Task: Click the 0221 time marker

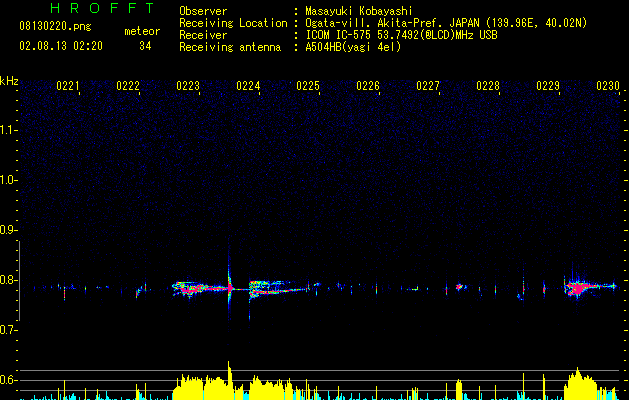Action: pyautogui.click(x=67, y=86)
